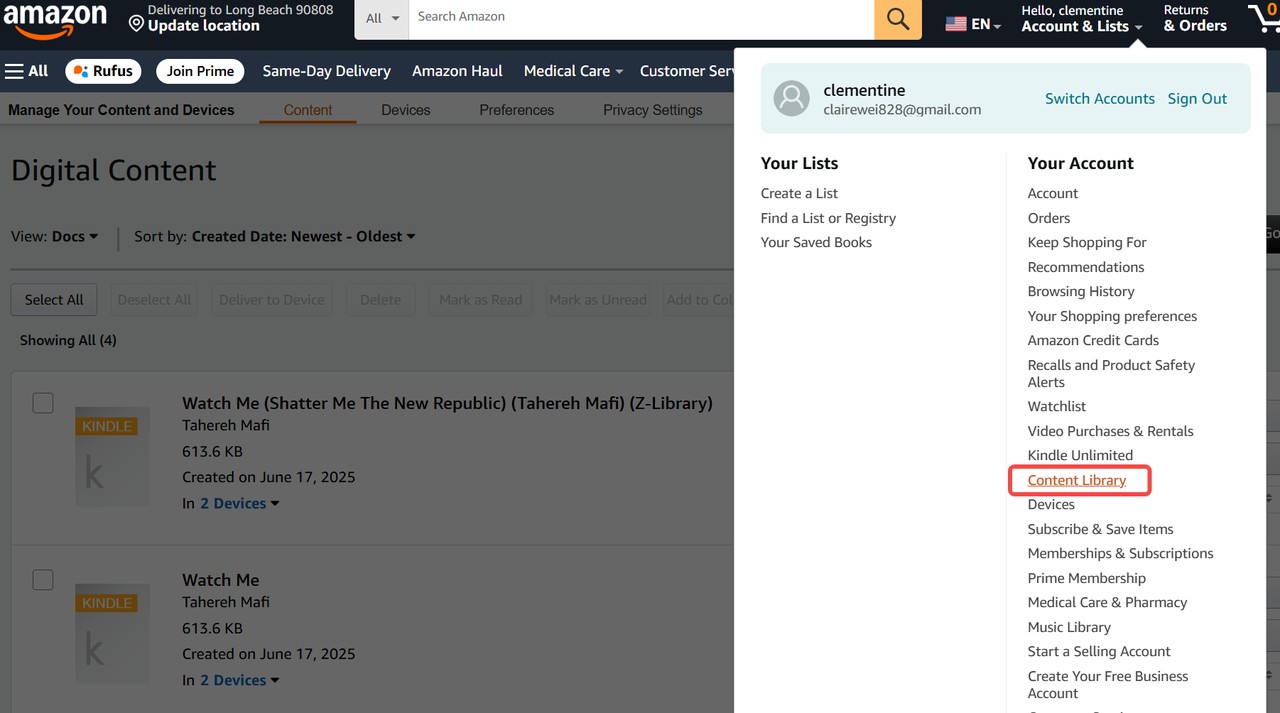Sign Out of the account

tap(1197, 98)
